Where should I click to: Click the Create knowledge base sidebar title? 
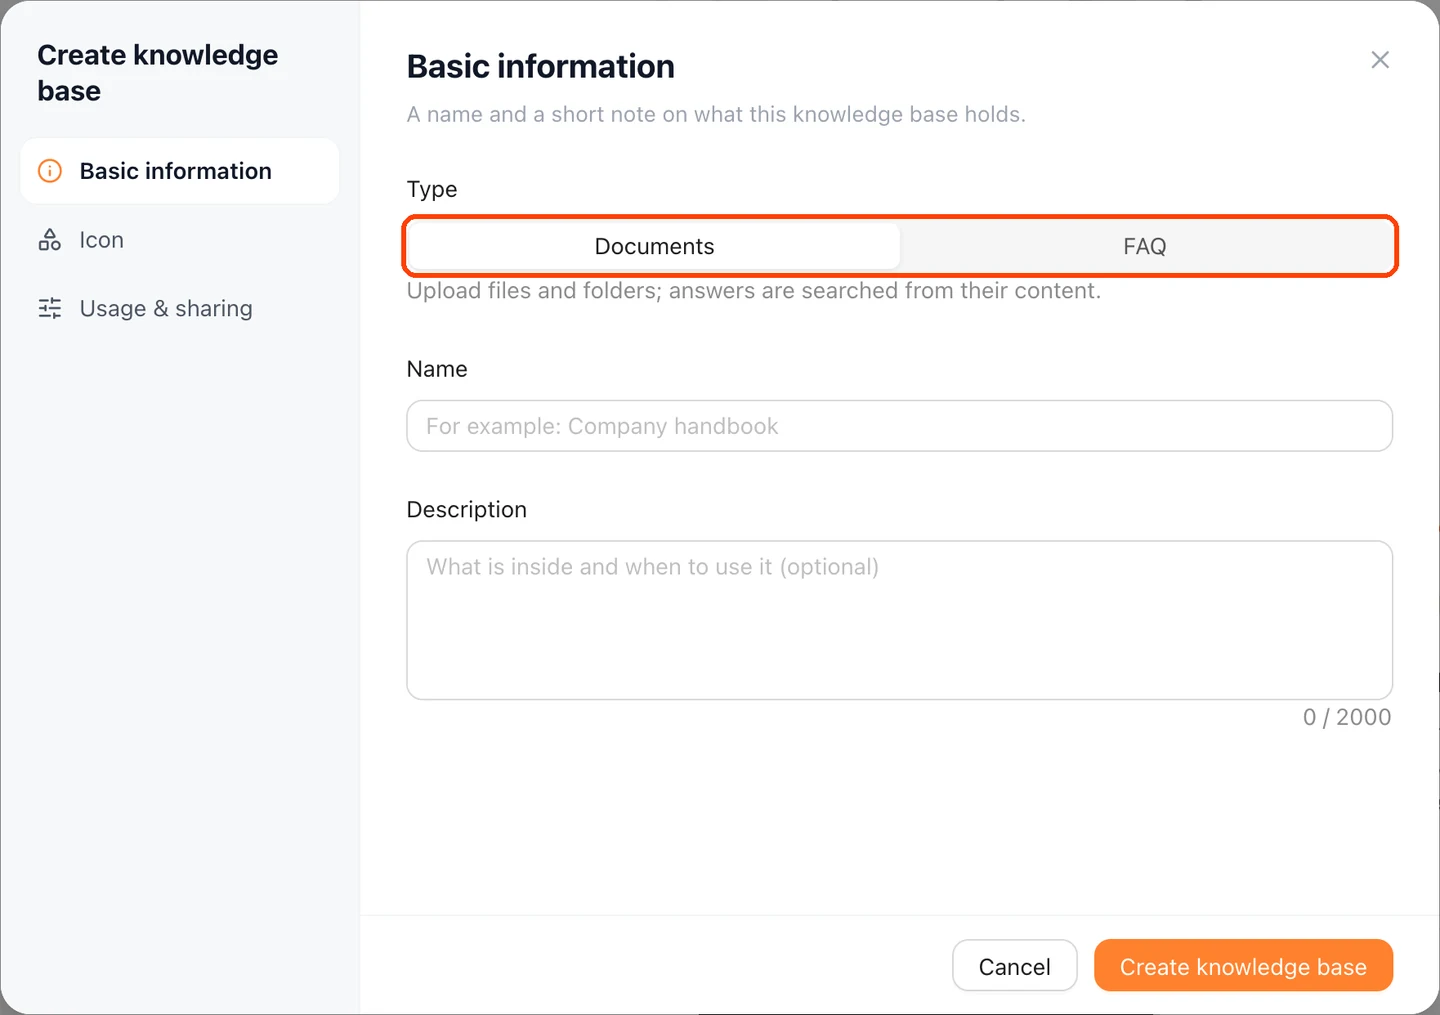point(158,73)
